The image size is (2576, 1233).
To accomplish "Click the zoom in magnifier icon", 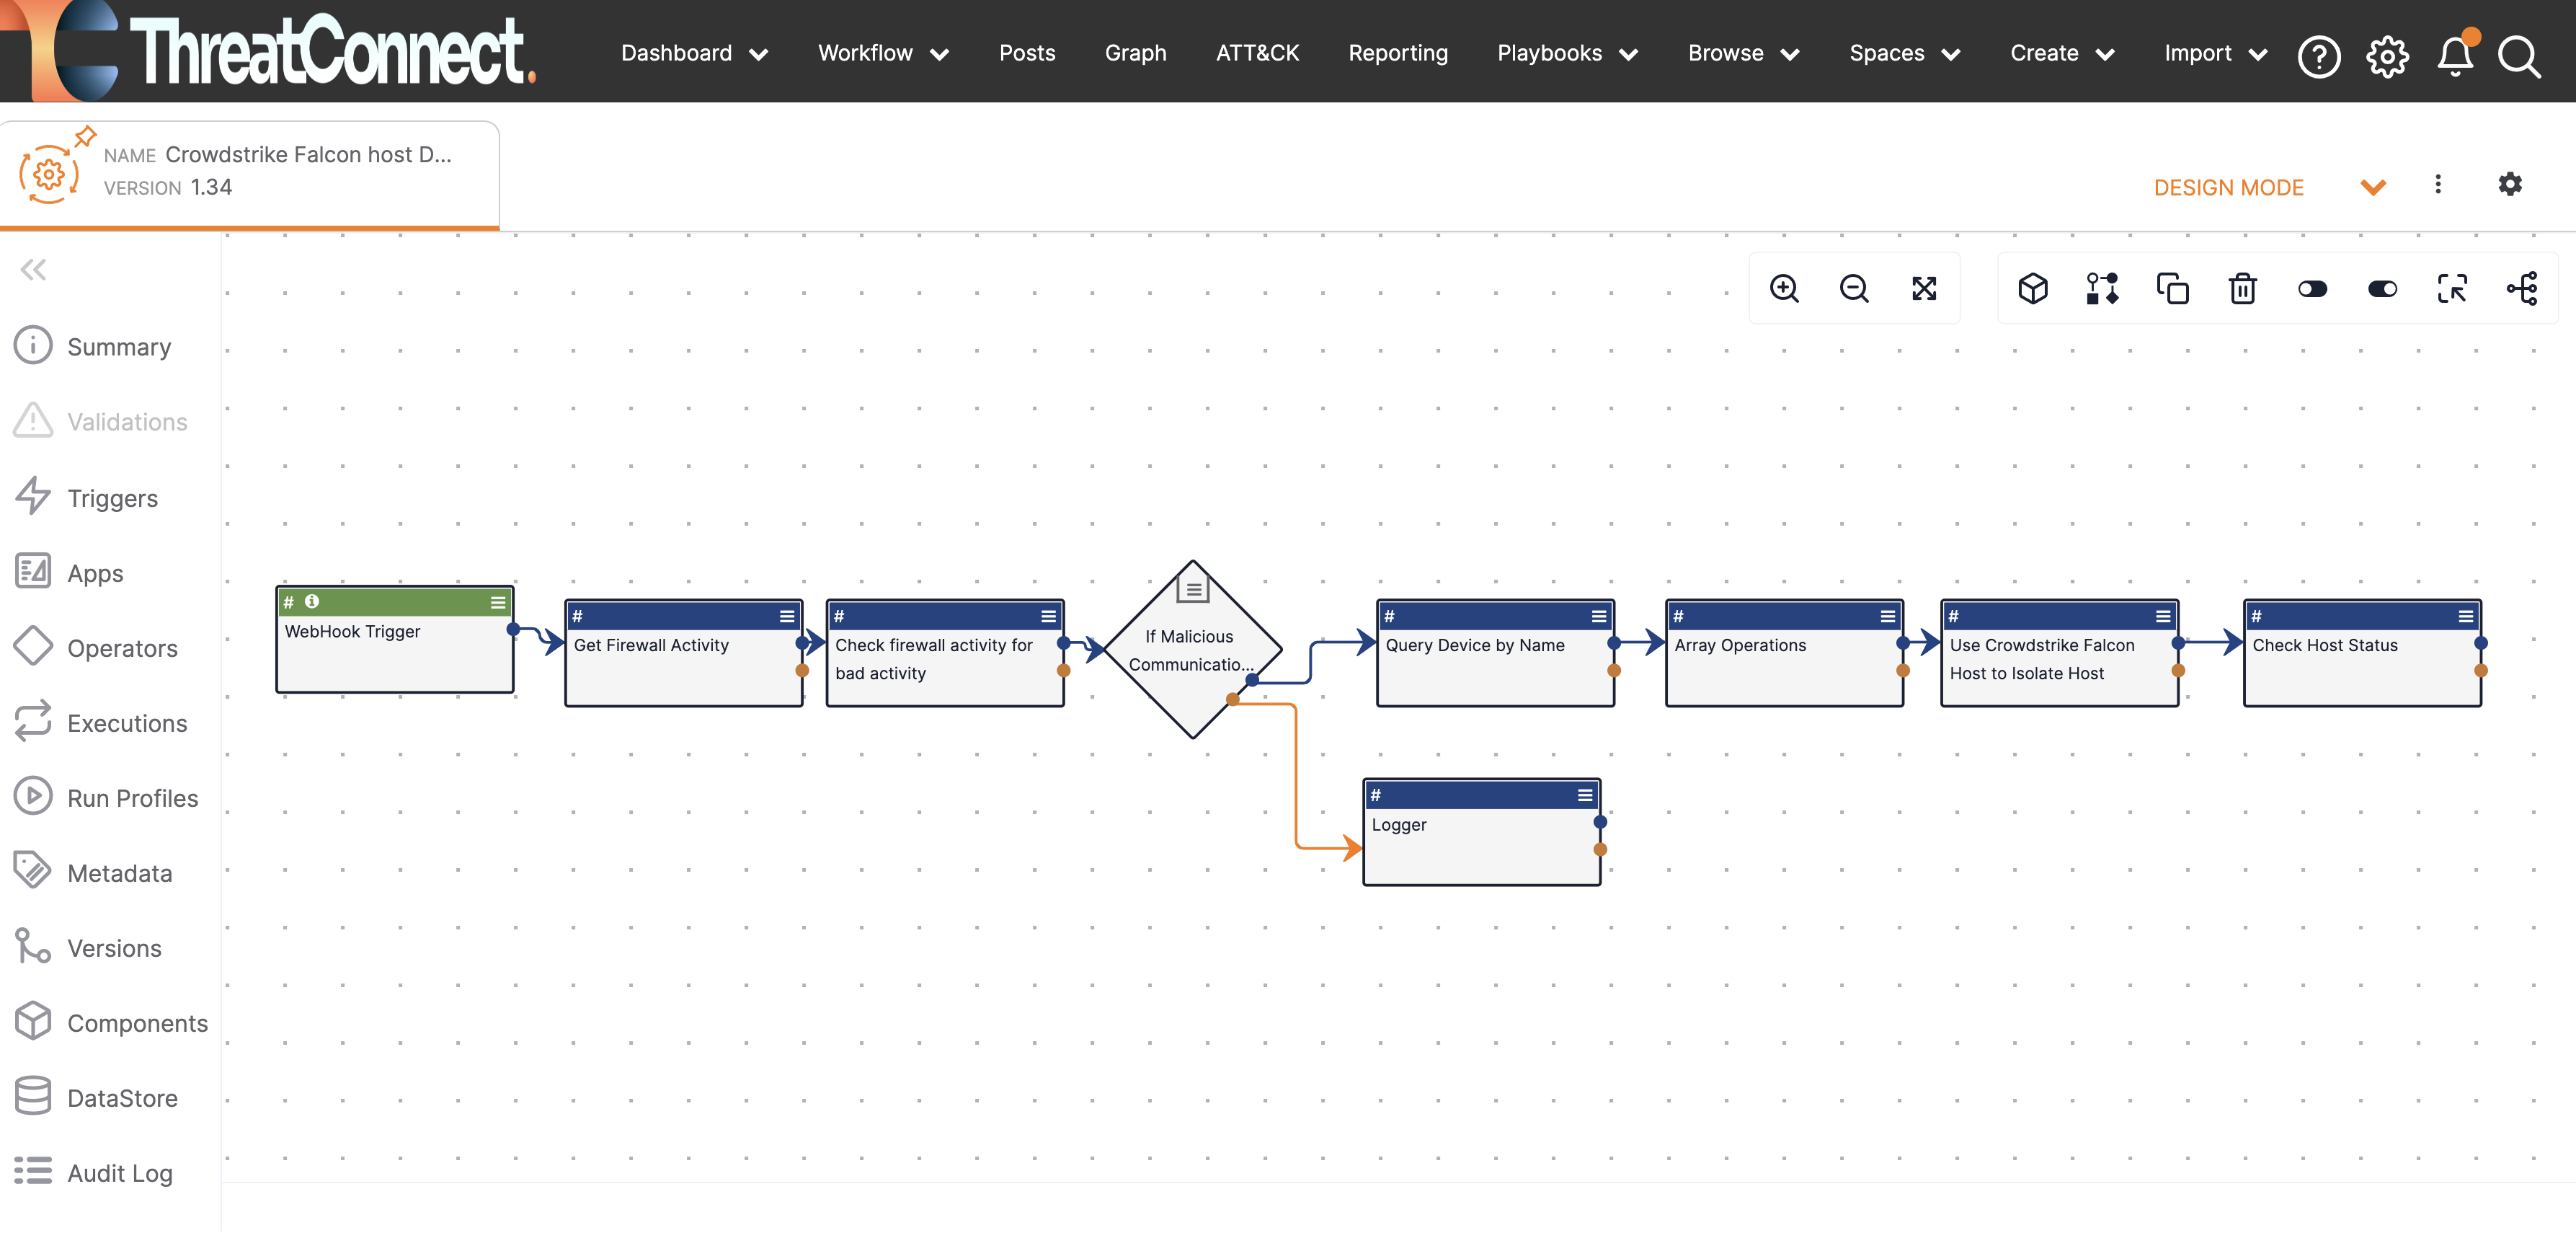I will (1786, 288).
